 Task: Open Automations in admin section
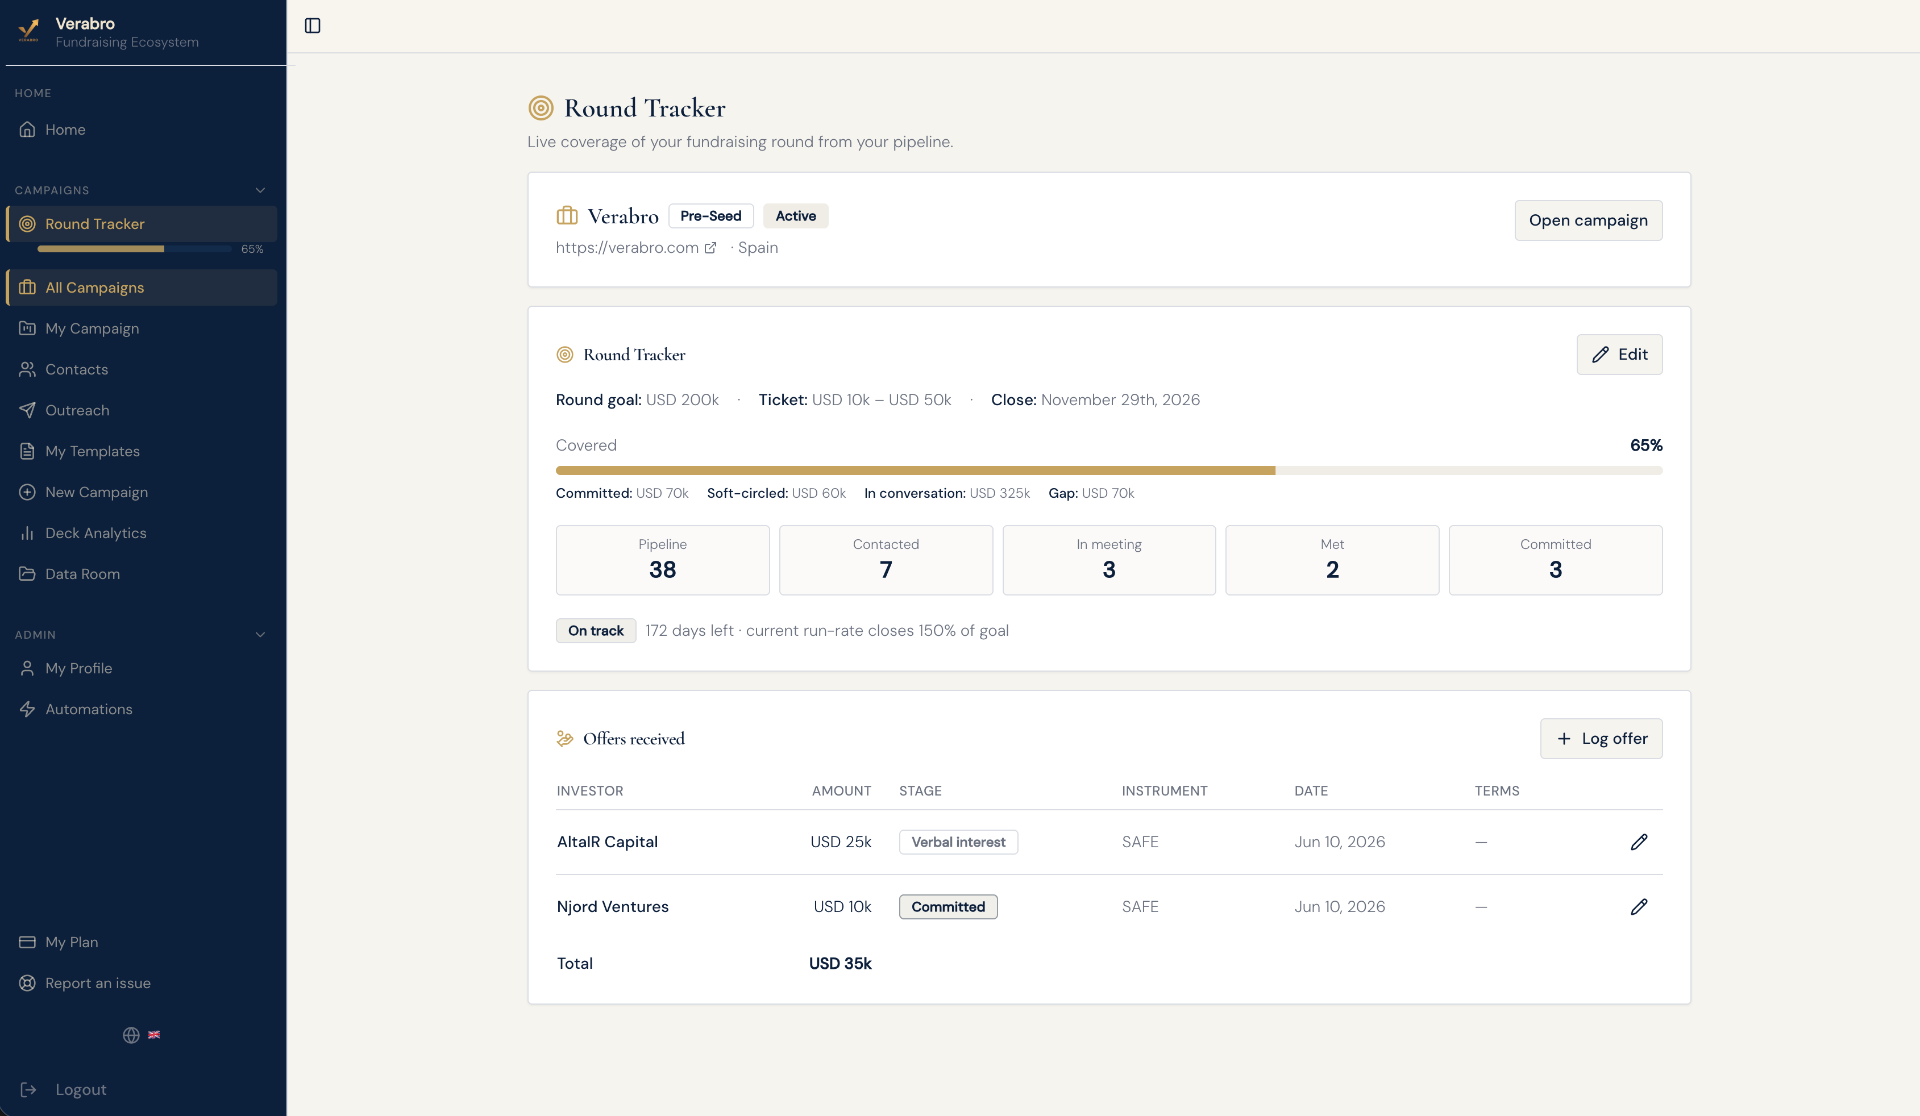[x=142, y=710]
